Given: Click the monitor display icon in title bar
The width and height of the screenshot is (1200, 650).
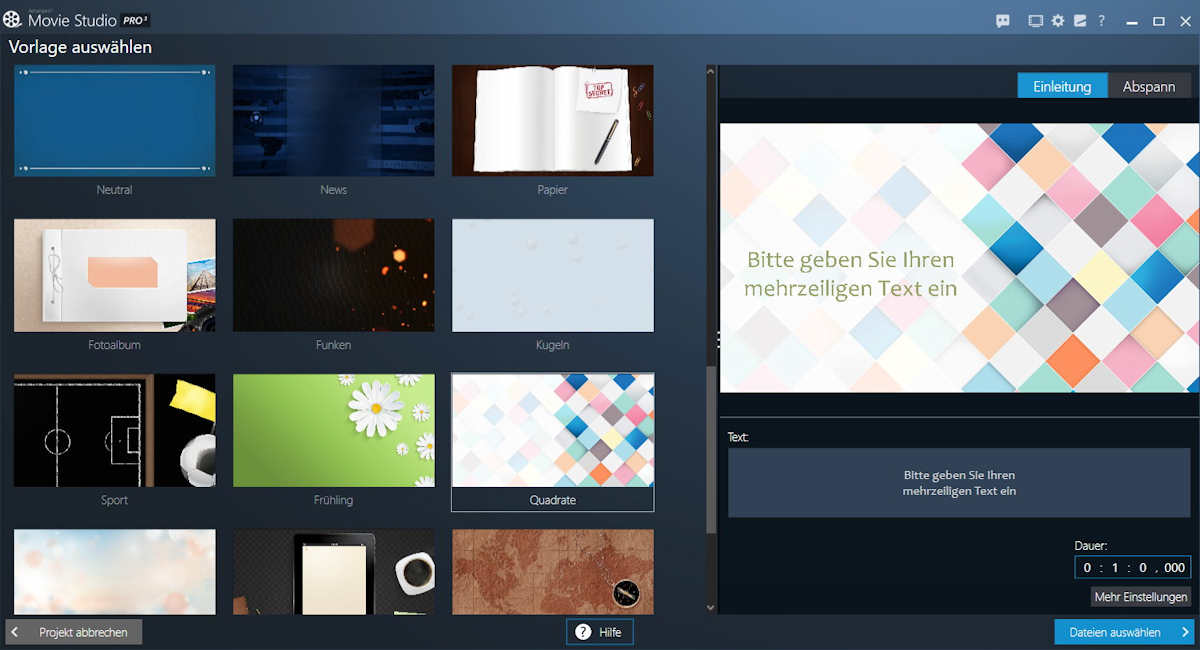Looking at the screenshot, I should 1035,21.
